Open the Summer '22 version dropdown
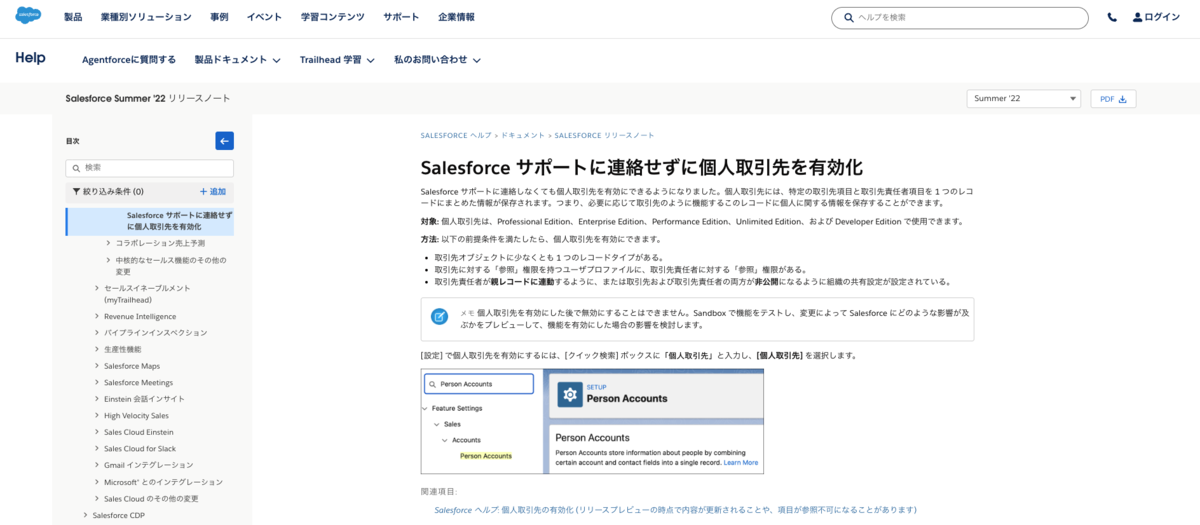Image resolution: width=1200 pixels, height=525 pixels. [x=1023, y=99]
